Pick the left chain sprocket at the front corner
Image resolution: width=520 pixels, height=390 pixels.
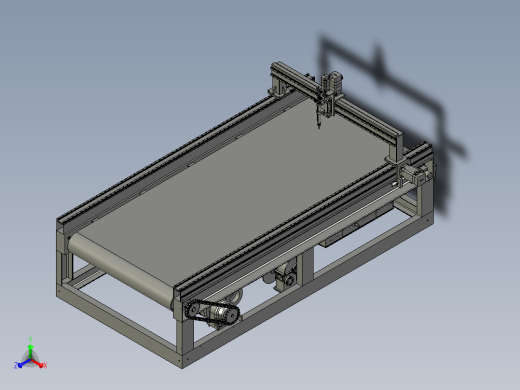coord(192,310)
